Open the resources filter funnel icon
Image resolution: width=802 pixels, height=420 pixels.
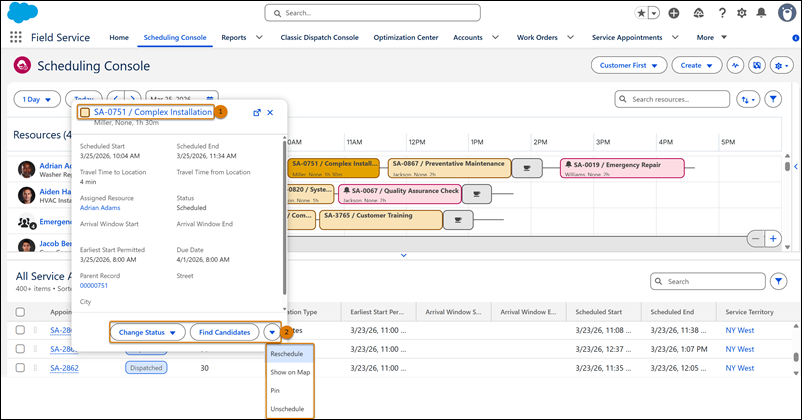coord(773,99)
